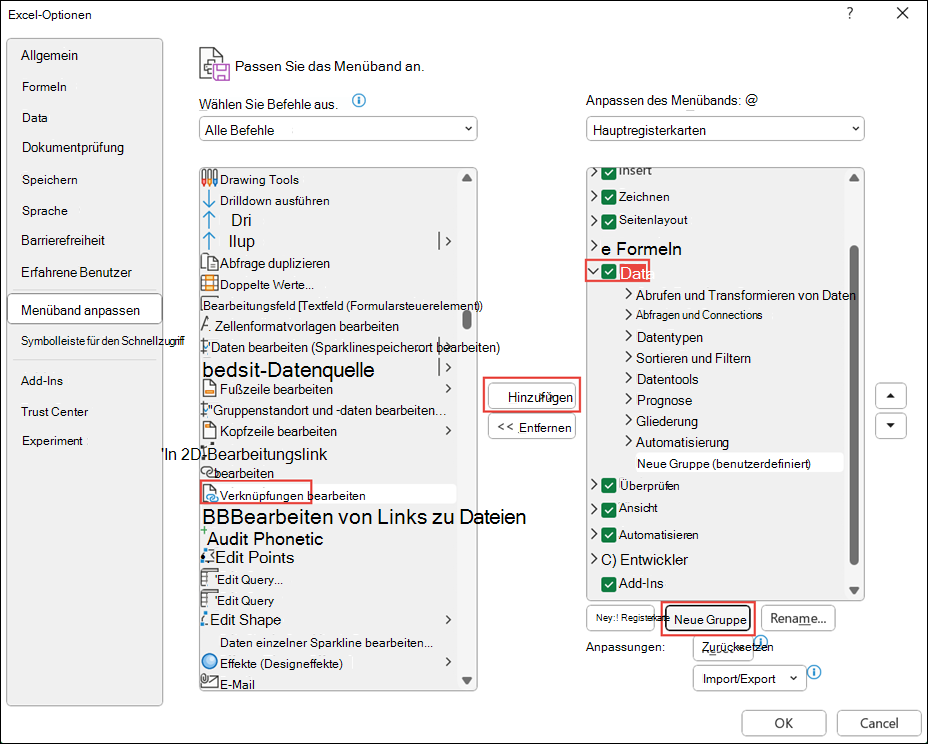Click the commands list scrollbar thumb

coord(467,320)
